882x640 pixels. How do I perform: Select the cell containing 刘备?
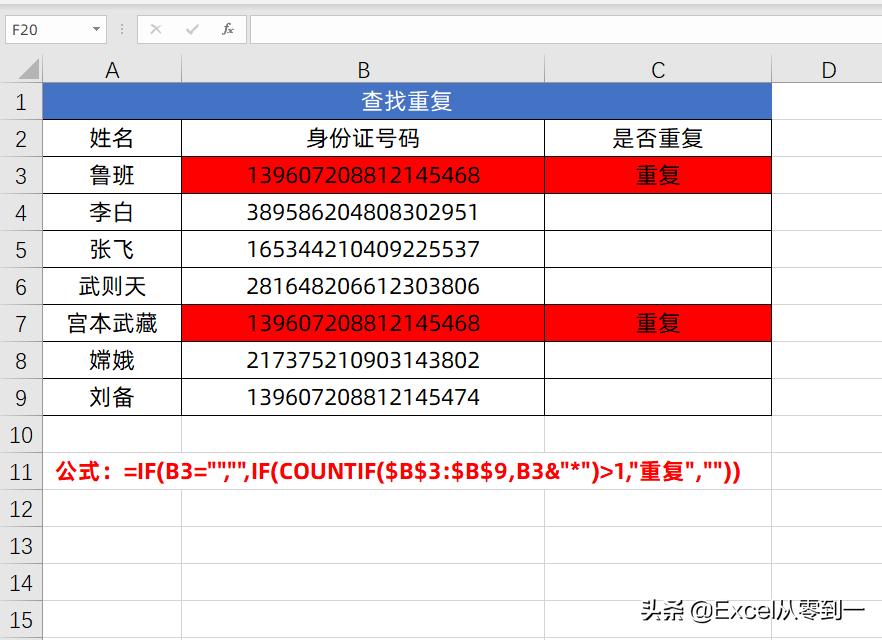coord(112,397)
